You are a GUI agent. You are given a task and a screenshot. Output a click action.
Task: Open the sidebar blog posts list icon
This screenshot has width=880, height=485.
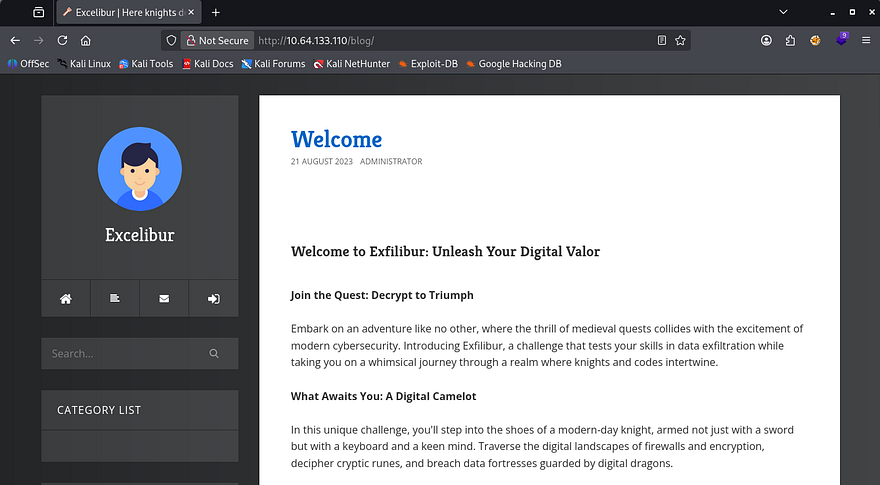(x=115, y=298)
